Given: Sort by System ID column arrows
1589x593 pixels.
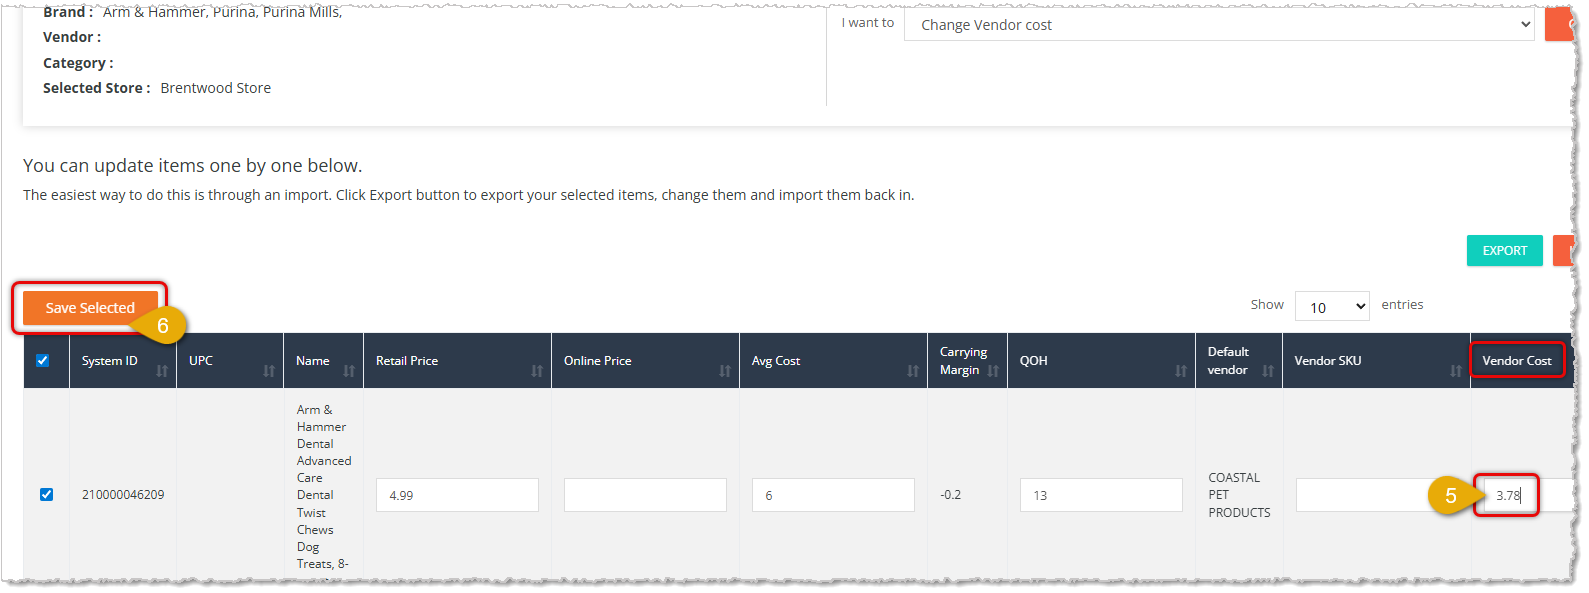Looking at the screenshot, I should coord(162,371).
